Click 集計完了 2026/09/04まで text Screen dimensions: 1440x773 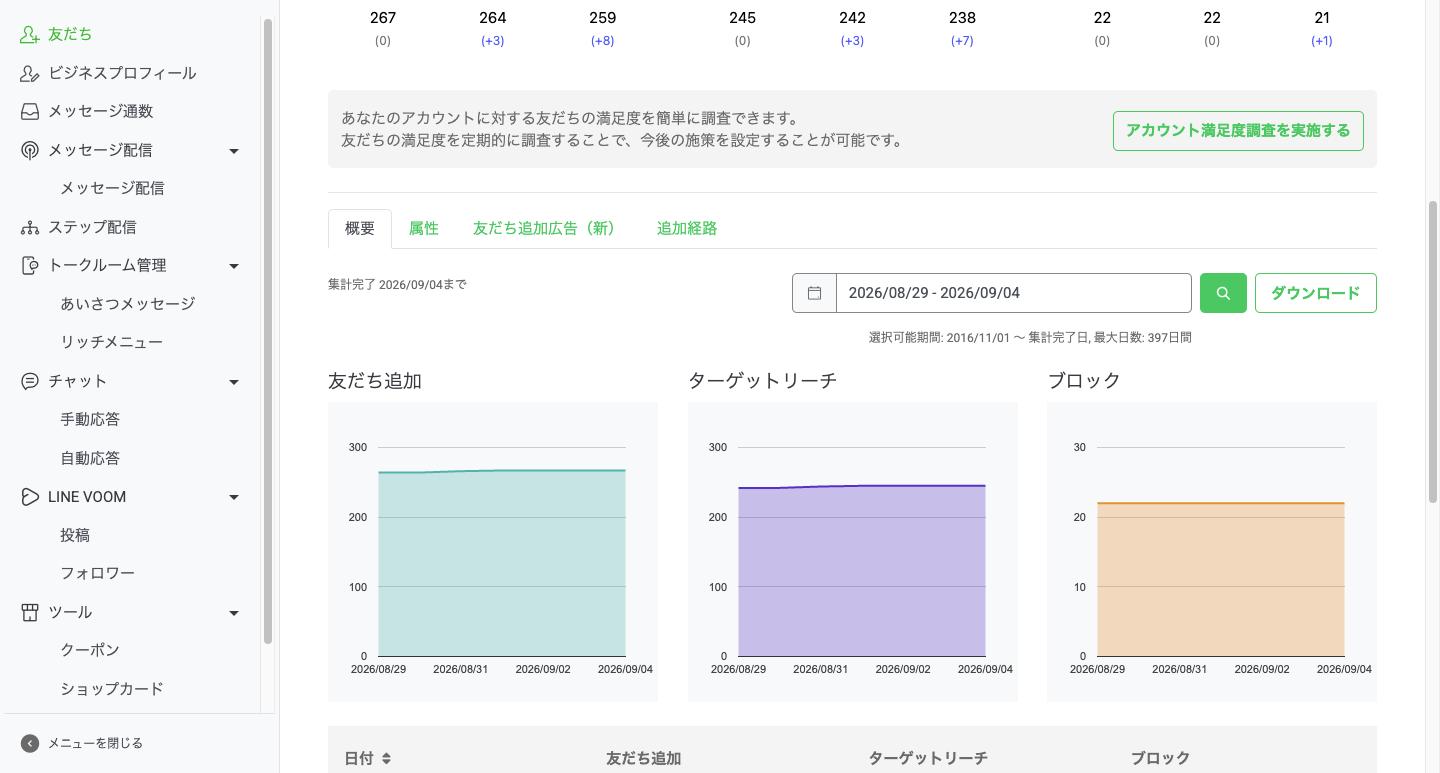(397, 284)
